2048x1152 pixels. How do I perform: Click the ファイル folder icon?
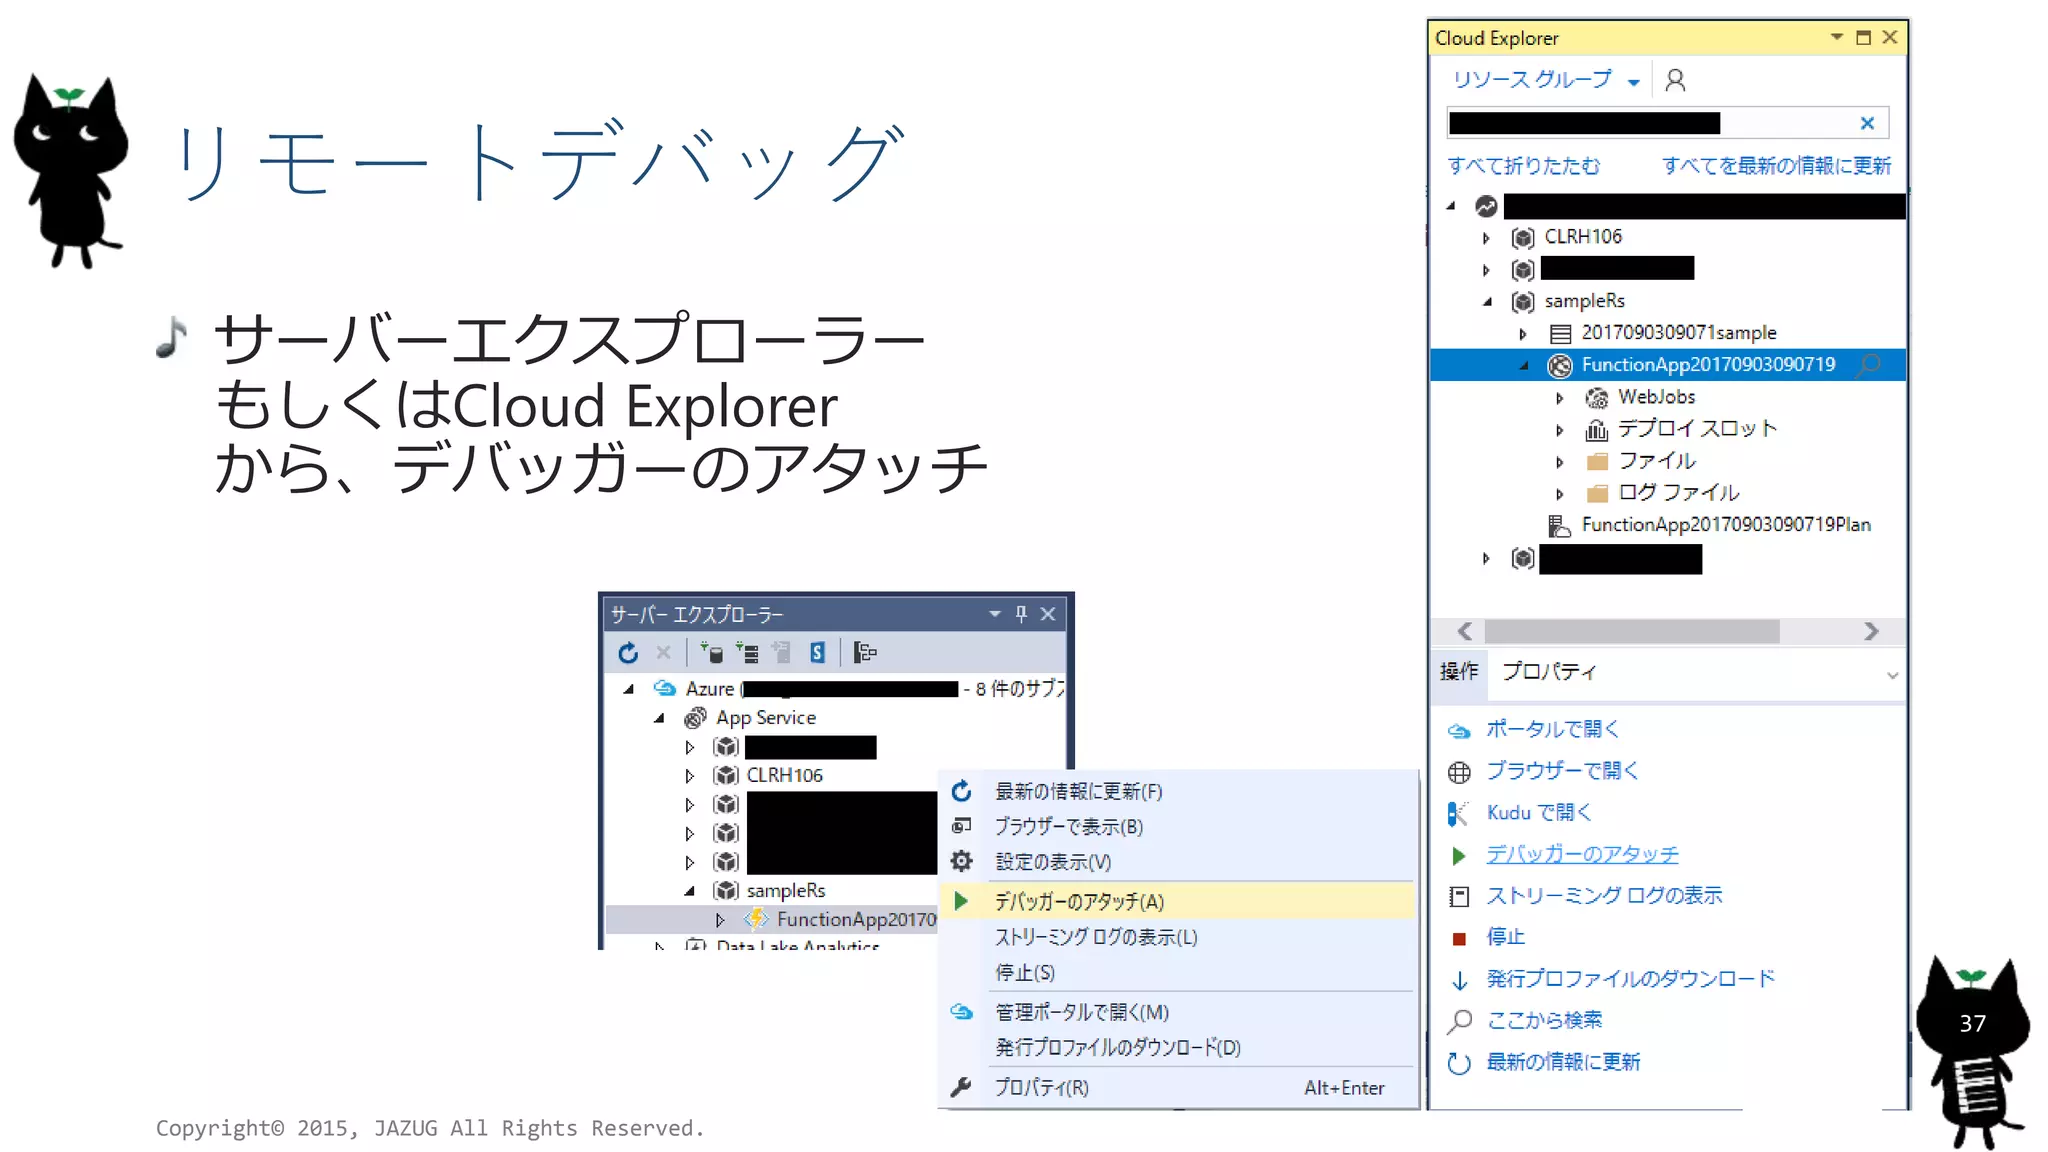[x=1597, y=462]
